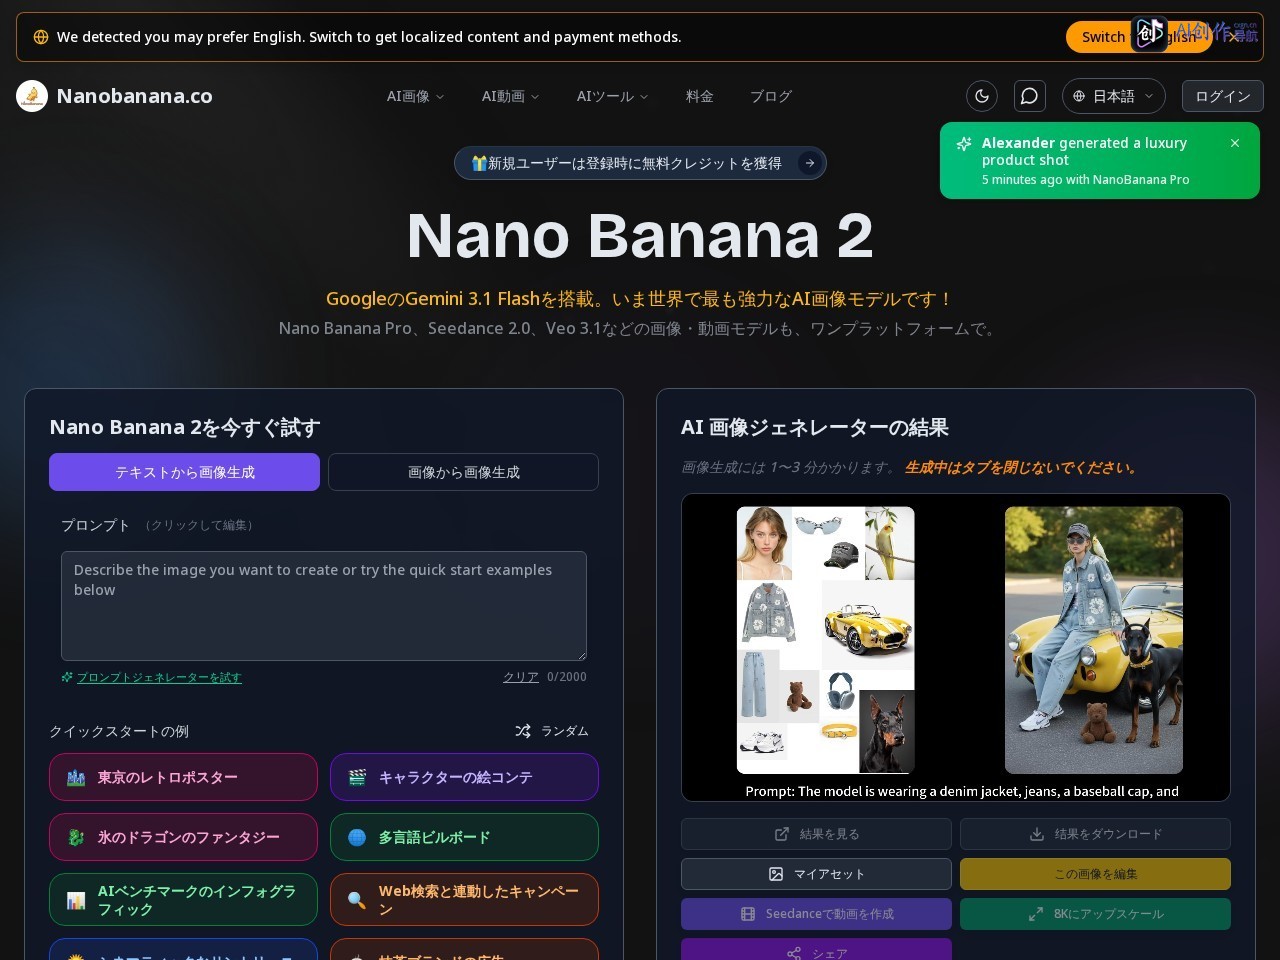Viewport: 1280px width, 960px height.
Task: Click the magnifier icon on Web search example
Action: (x=357, y=901)
